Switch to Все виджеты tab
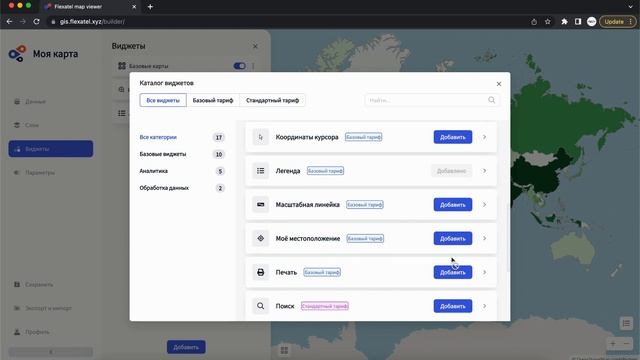The width and height of the screenshot is (640, 360). 163,100
